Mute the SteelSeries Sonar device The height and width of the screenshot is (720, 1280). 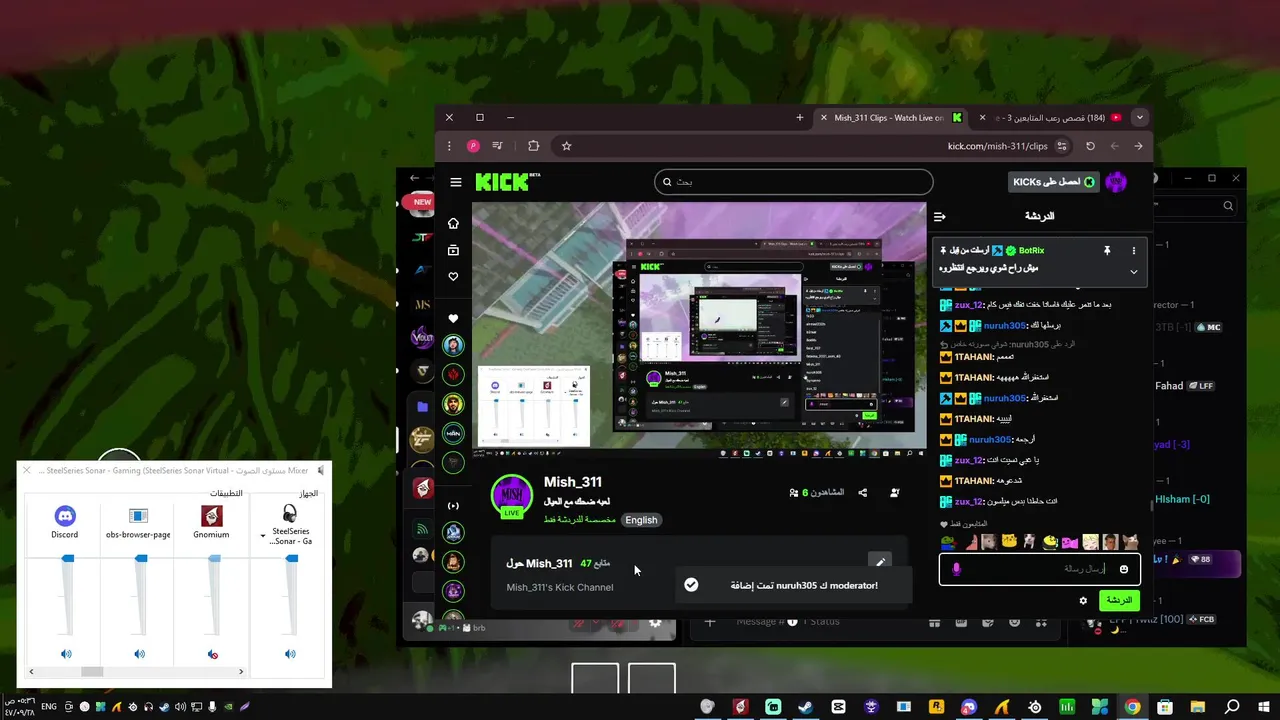pos(290,654)
